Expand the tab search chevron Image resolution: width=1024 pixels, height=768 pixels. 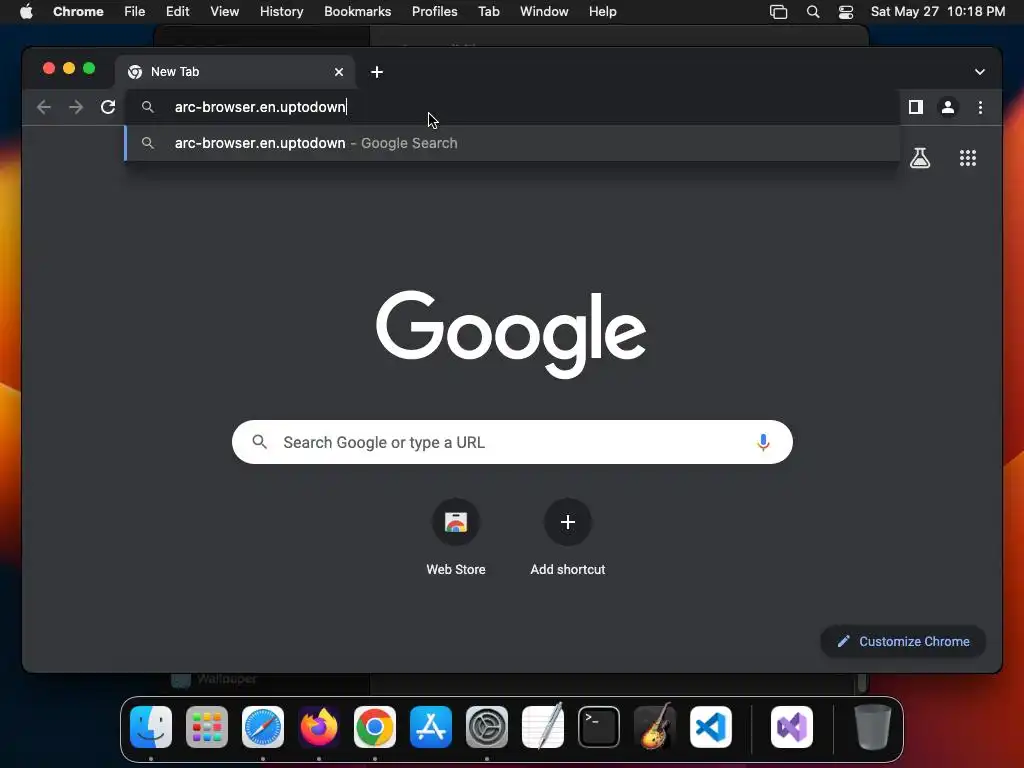(980, 72)
